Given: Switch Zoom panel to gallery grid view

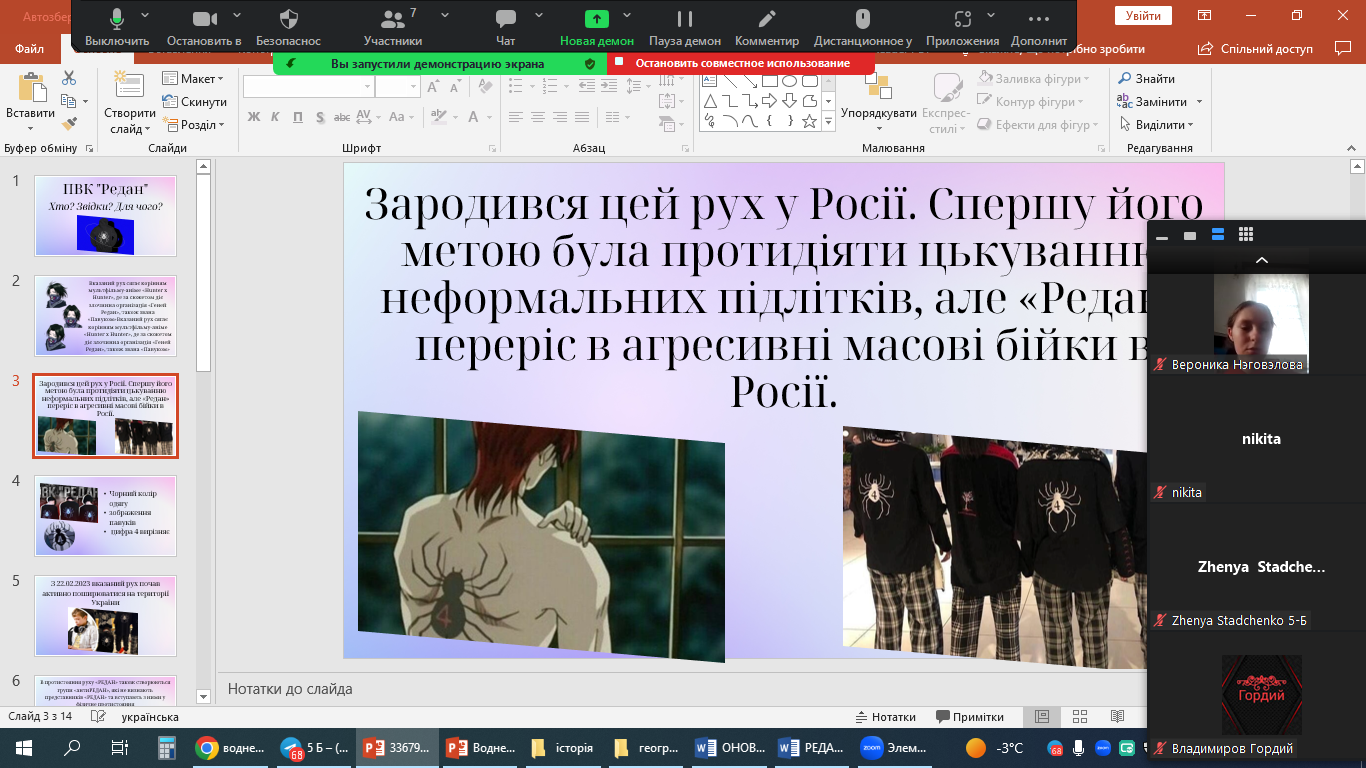Looking at the screenshot, I should coord(1246,234).
